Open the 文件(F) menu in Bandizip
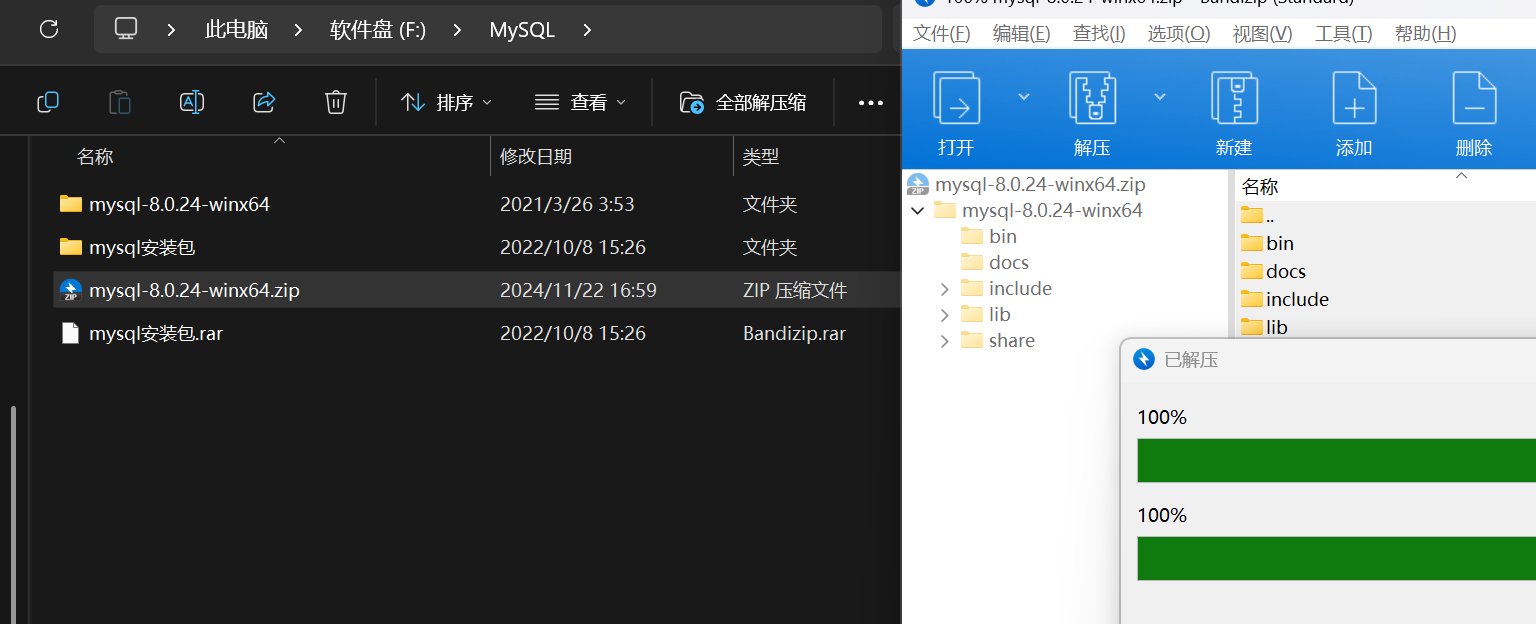The height and width of the screenshot is (624, 1536). pyautogui.click(x=942, y=34)
